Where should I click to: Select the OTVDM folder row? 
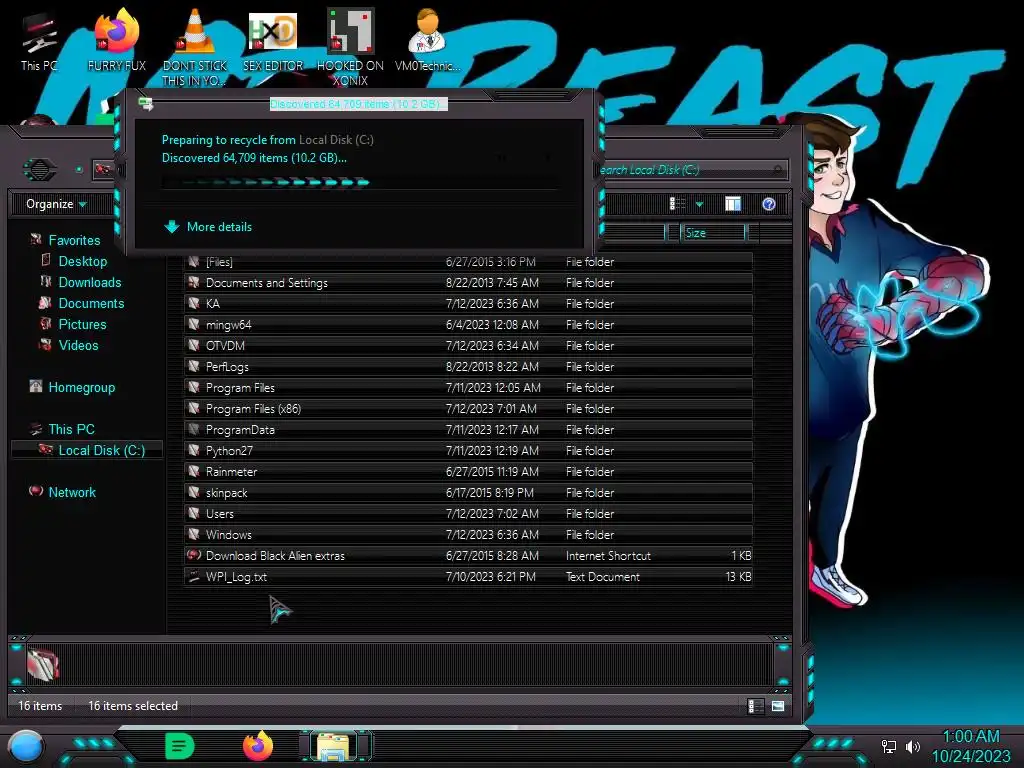468,345
